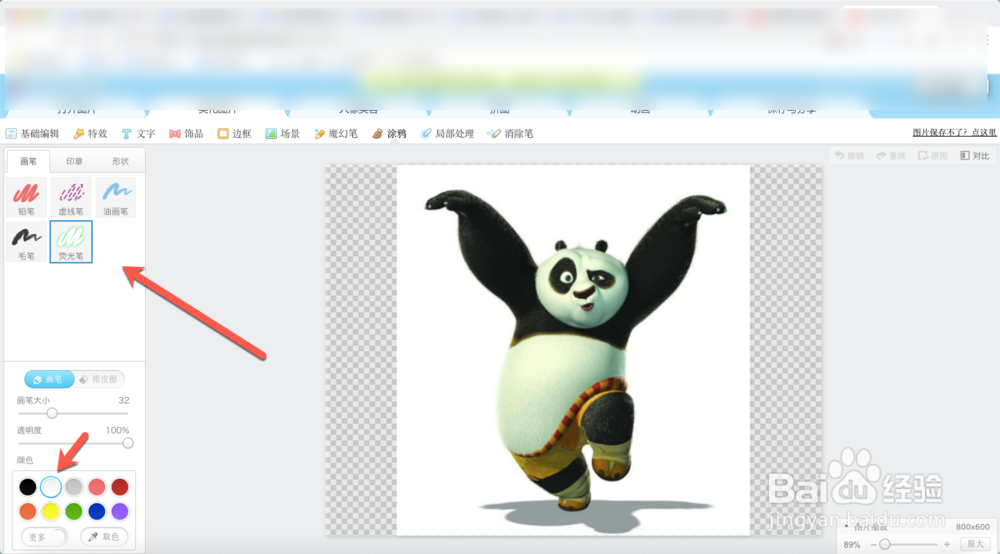
Task: Open the 消除笔 eraser pen tool
Action: point(510,133)
